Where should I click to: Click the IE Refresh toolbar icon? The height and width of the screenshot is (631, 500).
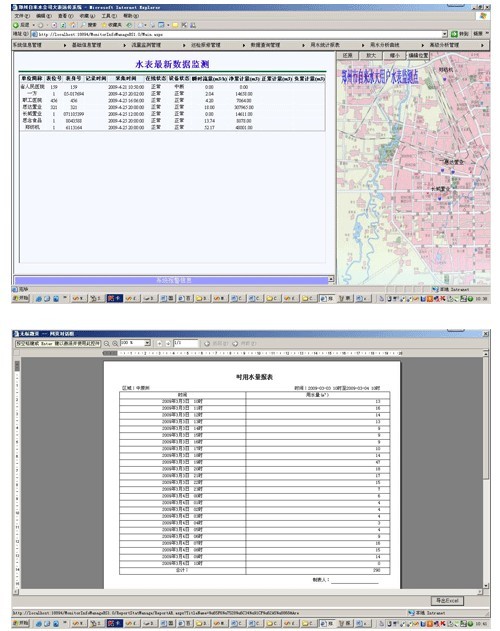click(63, 25)
